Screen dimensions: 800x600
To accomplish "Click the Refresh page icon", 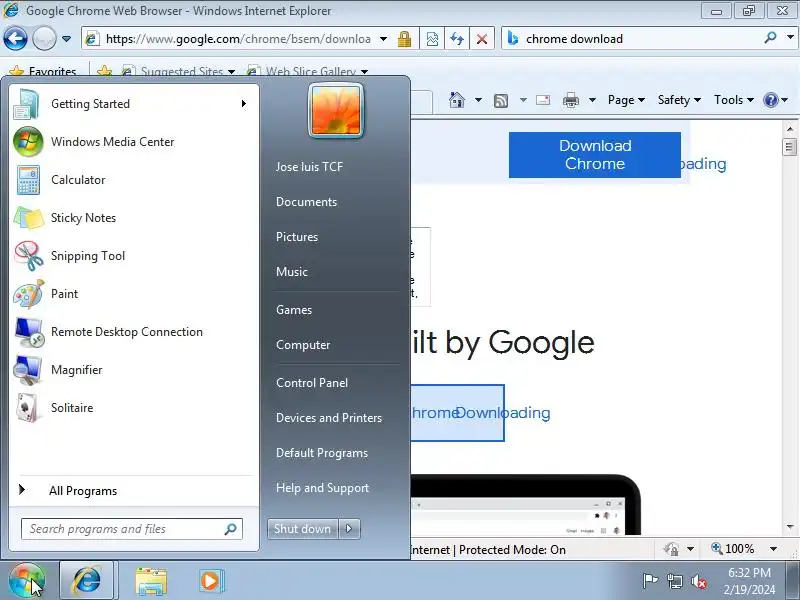I will click(457, 39).
